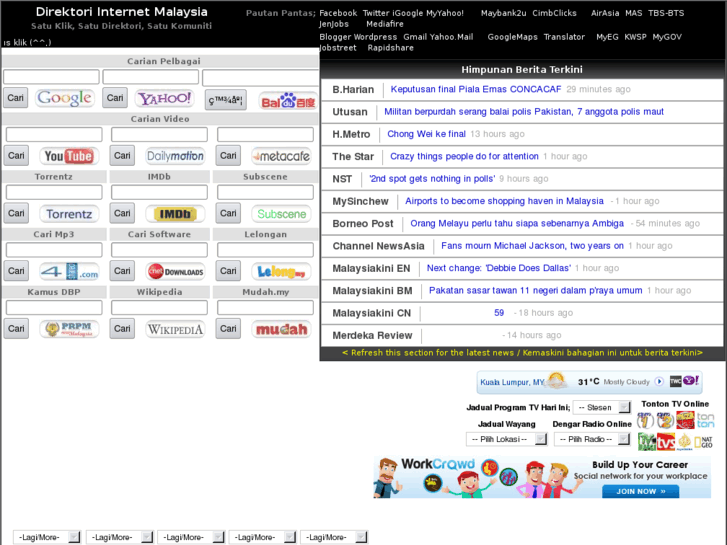Screen dimensions: 727x545
Task: Click Cari button next to Google
Action: coord(15,98)
